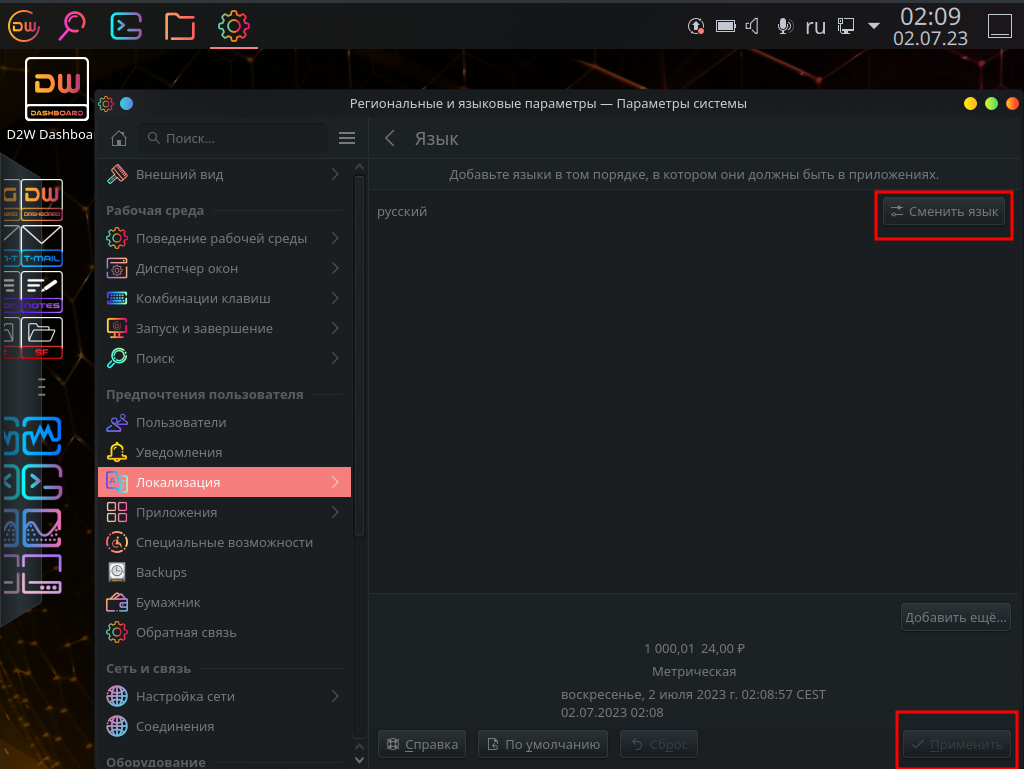The image size is (1024, 769).
Task: Open the file manager folder icon in top panel
Action: 180,25
